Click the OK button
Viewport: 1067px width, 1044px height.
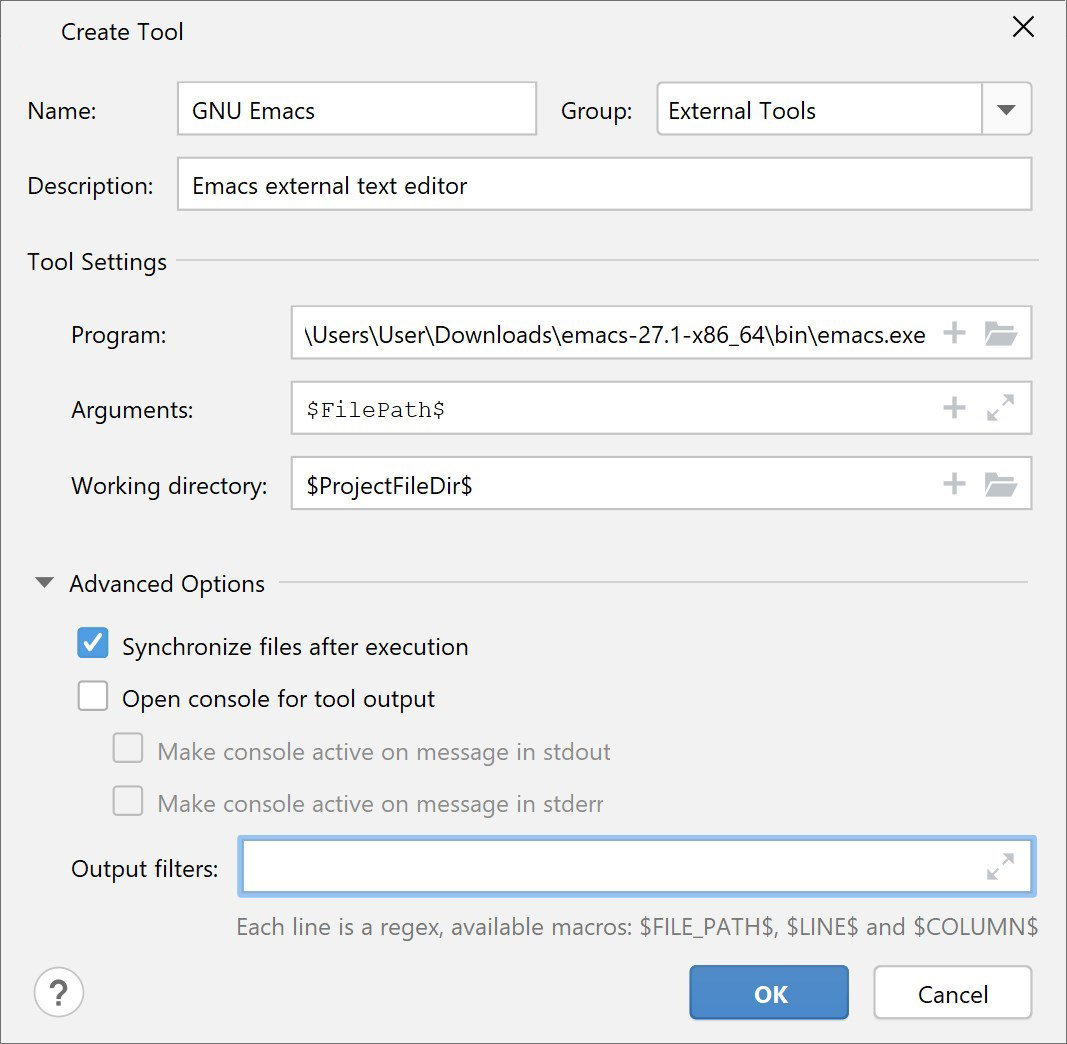[x=768, y=993]
